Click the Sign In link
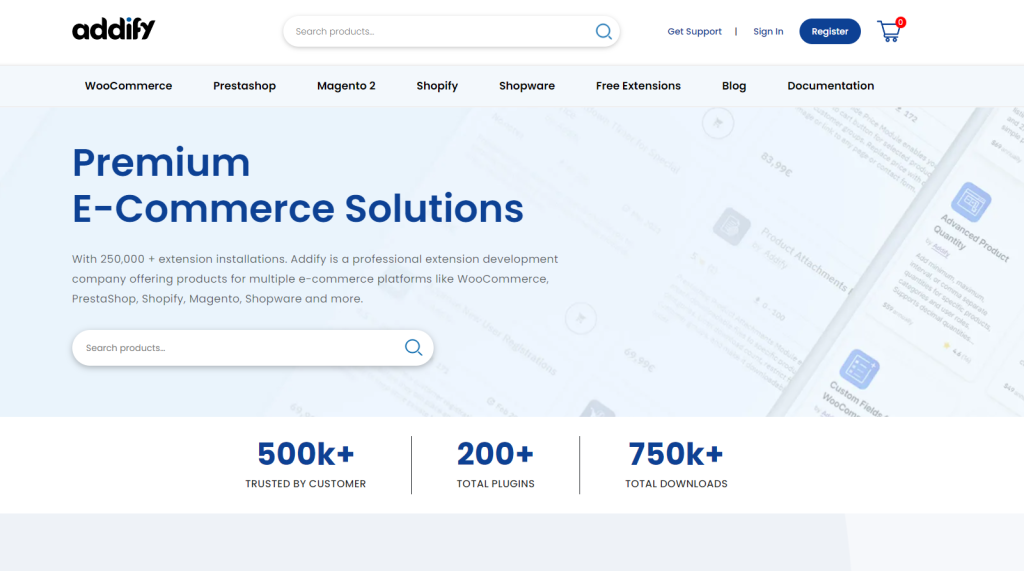The height and width of the screenshot is (571, 1024). 768,32
